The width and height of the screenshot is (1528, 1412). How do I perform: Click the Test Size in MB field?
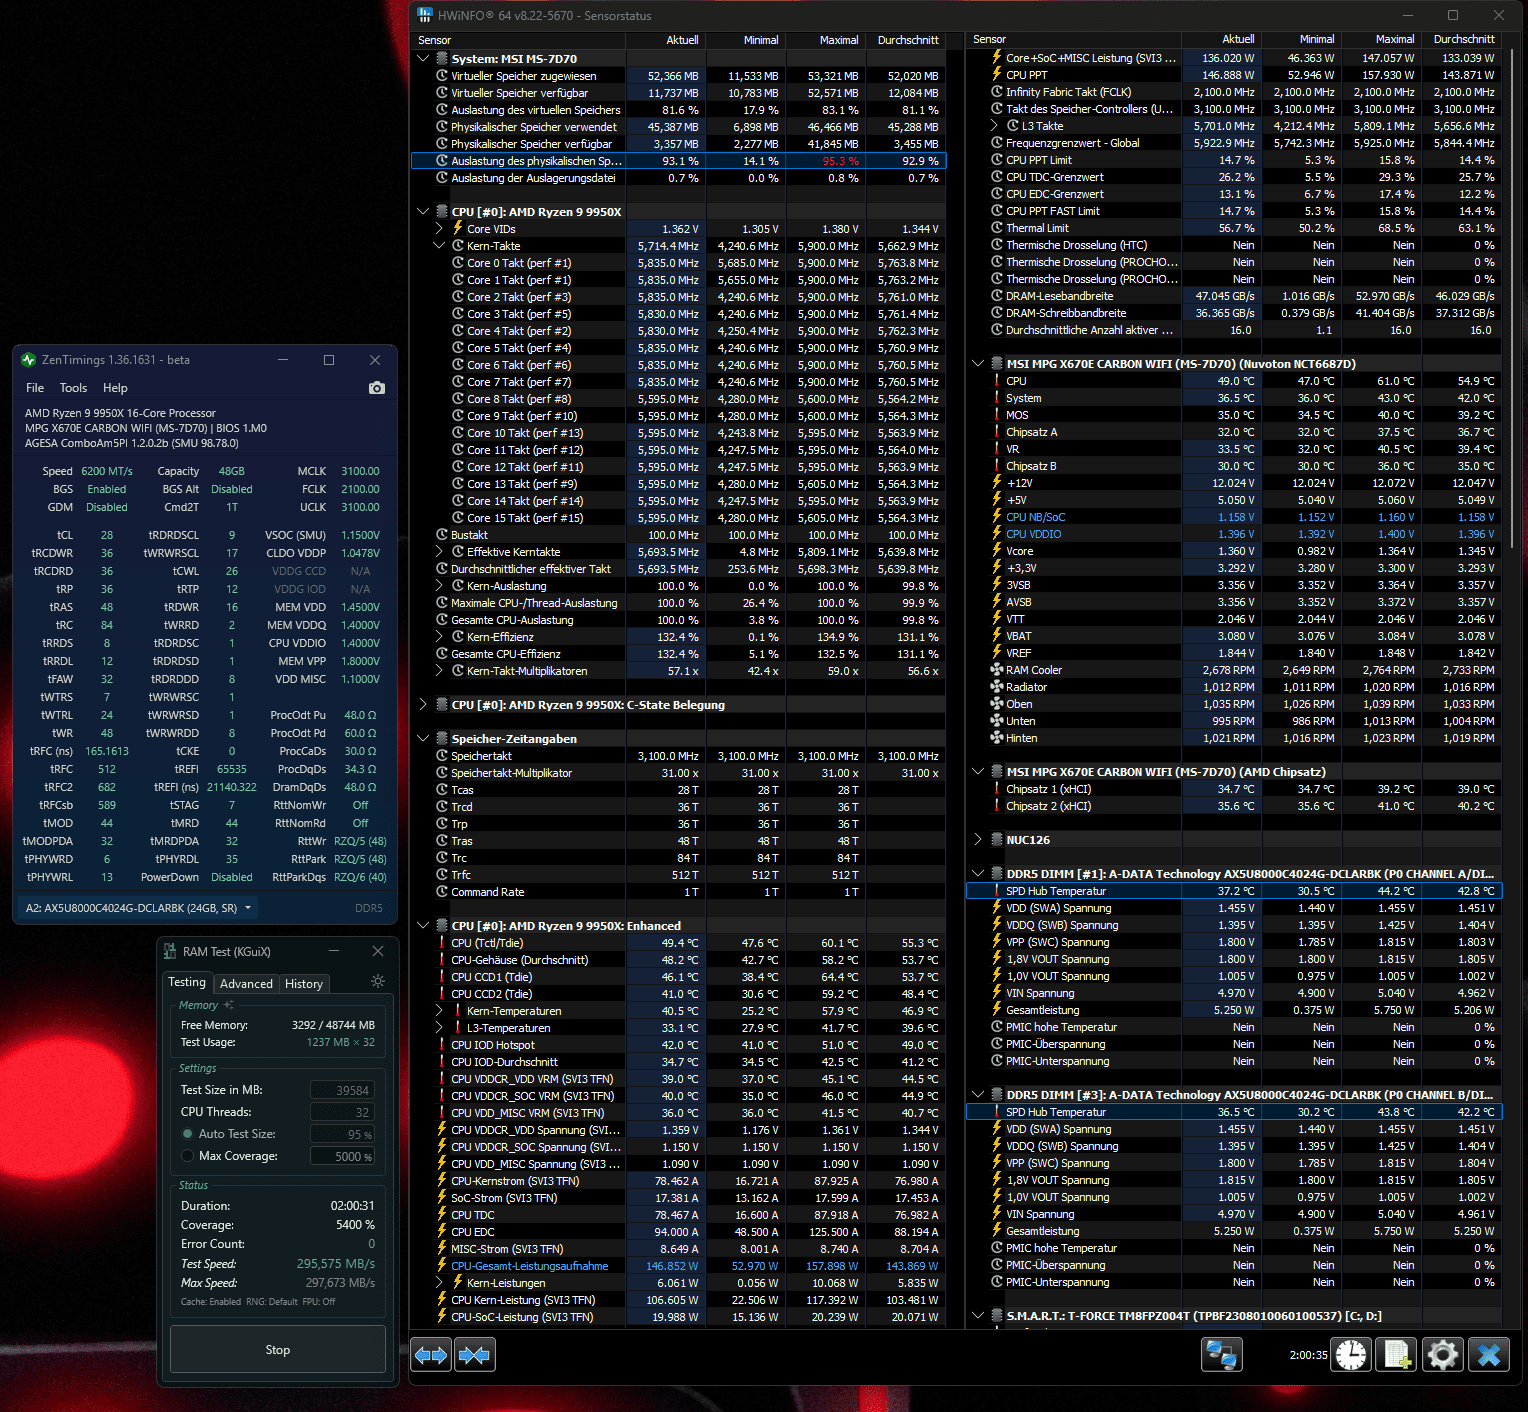pos(342,1090)
